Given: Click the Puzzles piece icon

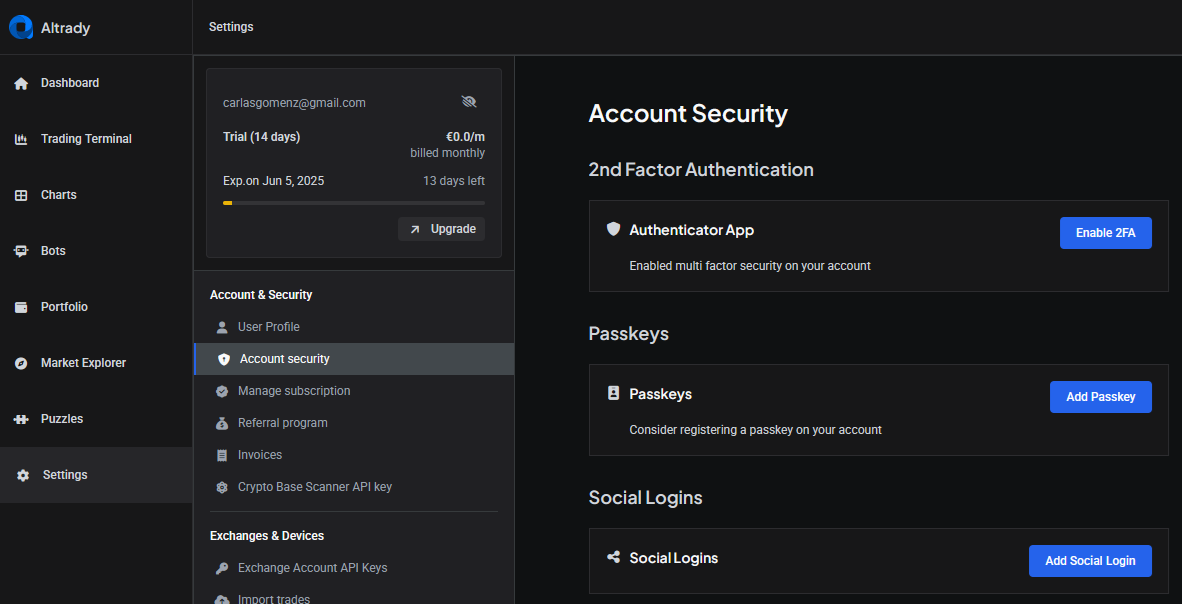Looking at the screenshot, I should click(21, 419).
